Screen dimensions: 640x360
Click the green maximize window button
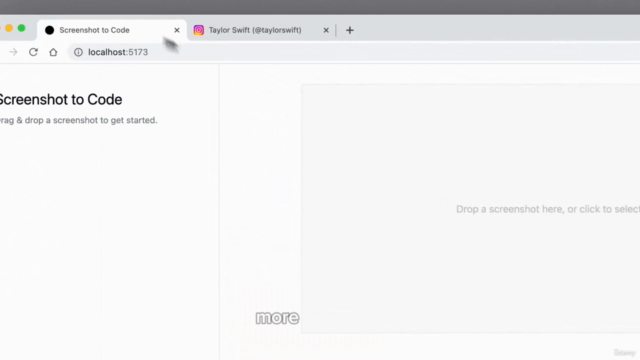point(22,28)
